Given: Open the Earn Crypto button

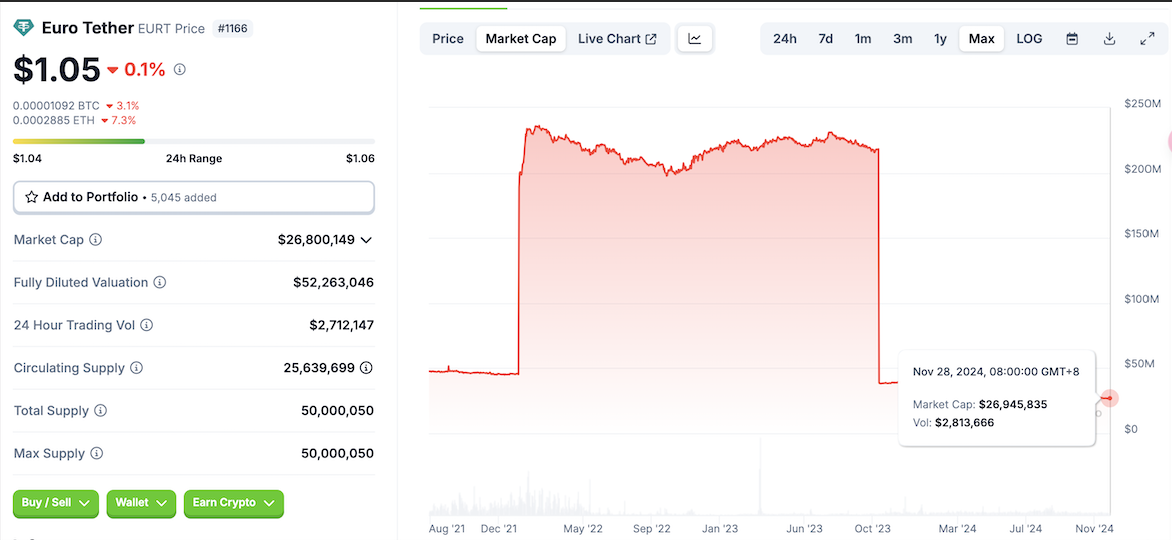Looking at the screenshot, I should tap(234, 503).
